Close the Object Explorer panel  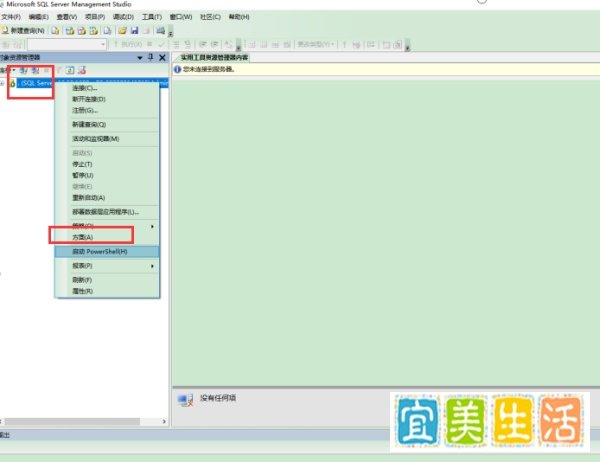(162, 58)
